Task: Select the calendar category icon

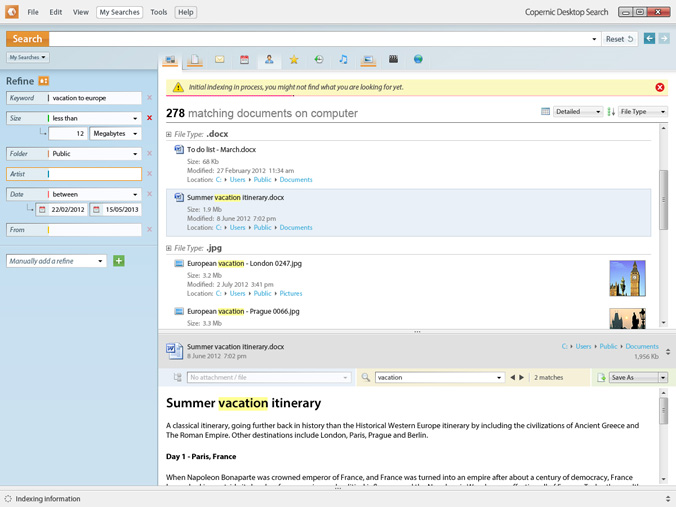Action: pyautogui.click(x=244, y=60)
